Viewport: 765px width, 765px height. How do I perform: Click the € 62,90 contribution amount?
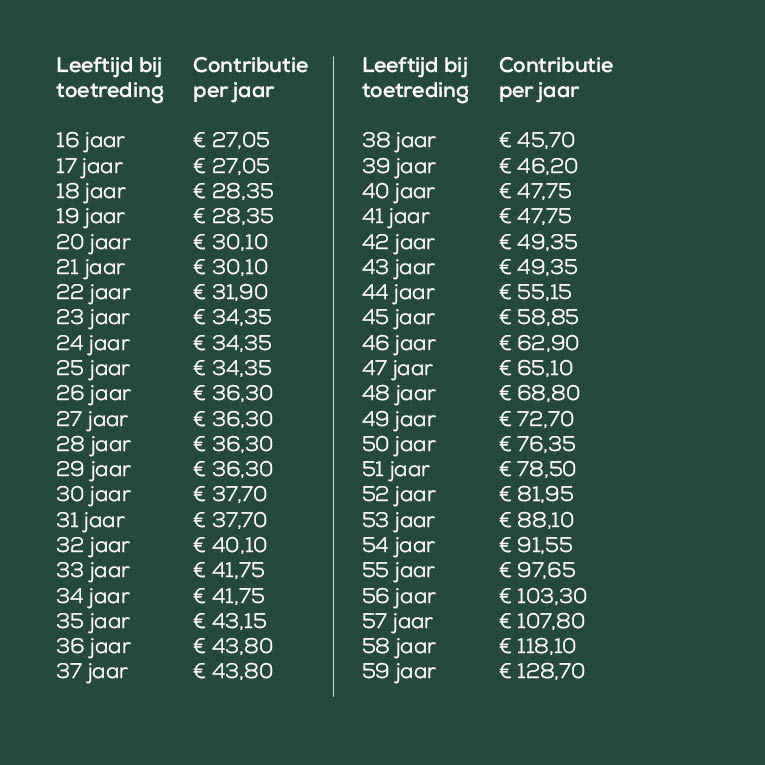click(x=538, y=343)
